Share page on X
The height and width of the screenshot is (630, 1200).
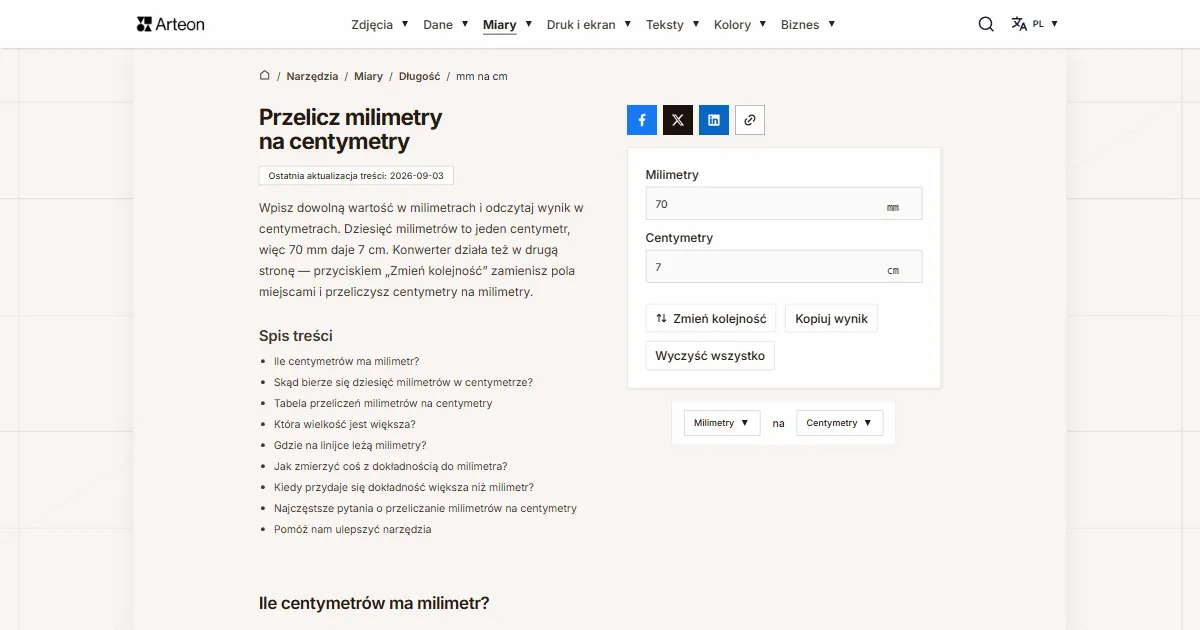click(678, 120)
